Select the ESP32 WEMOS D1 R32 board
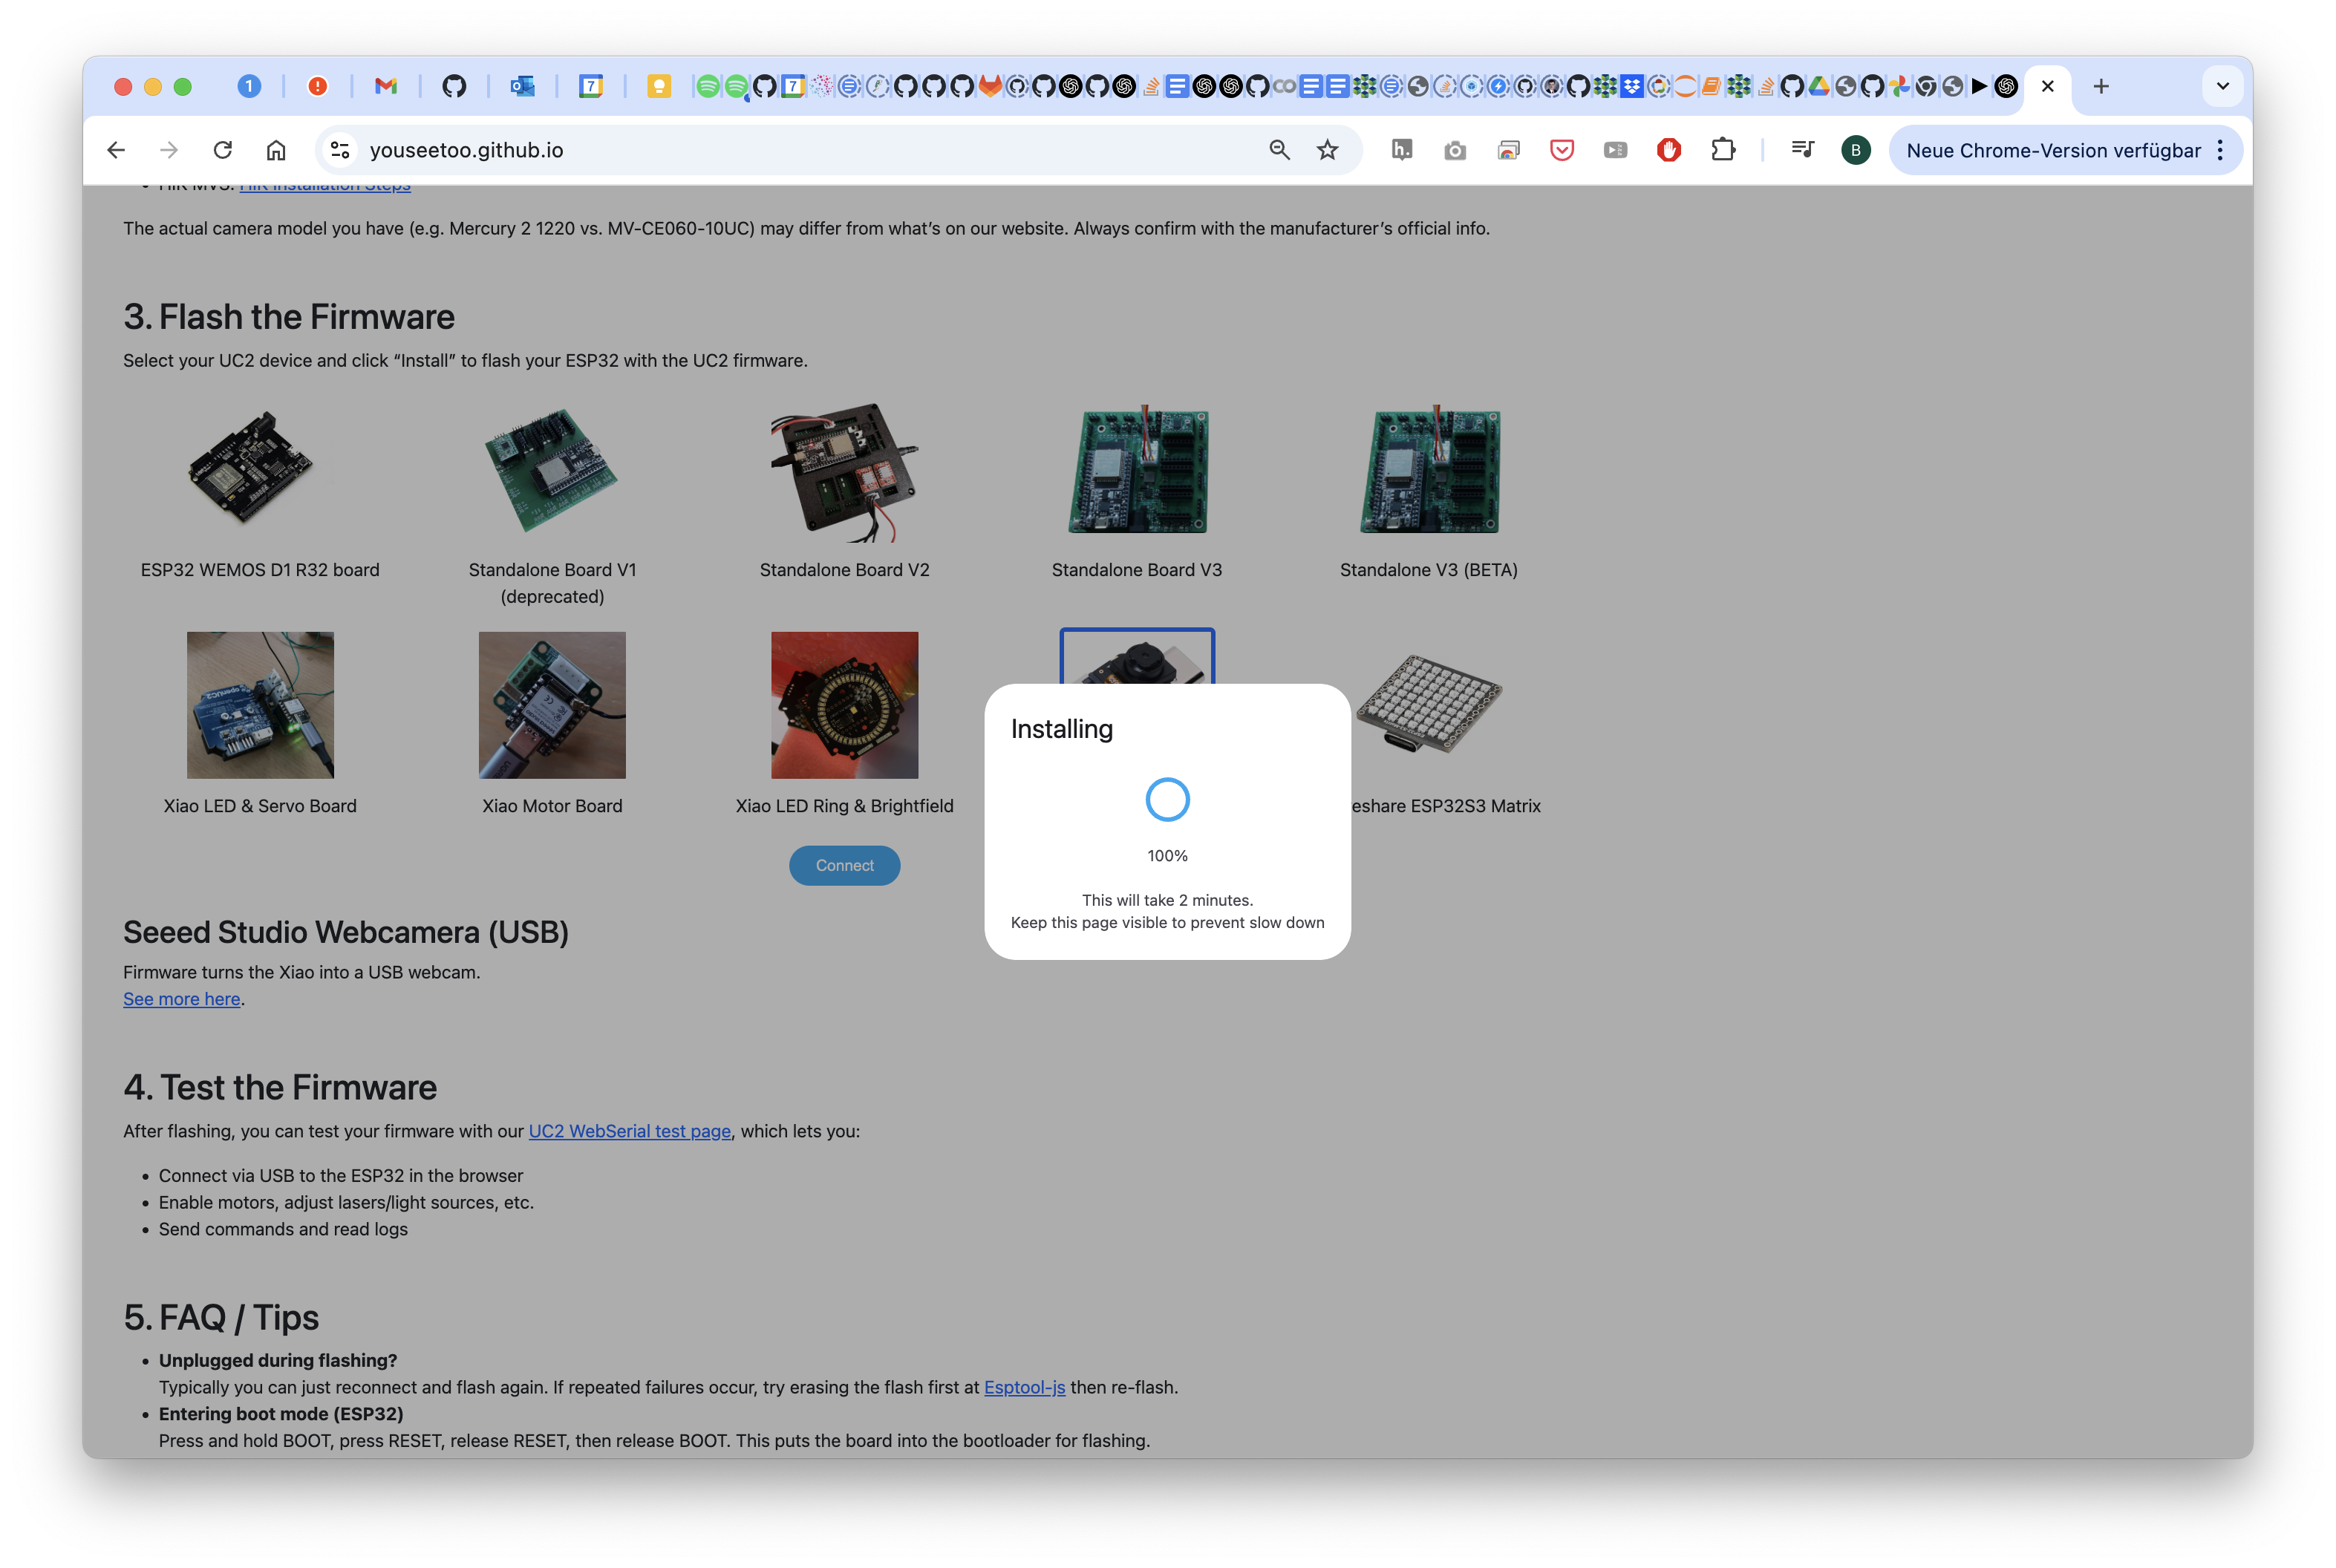Image resolution: width=2336 pixels, height=1568 pixels. point(260,471)
